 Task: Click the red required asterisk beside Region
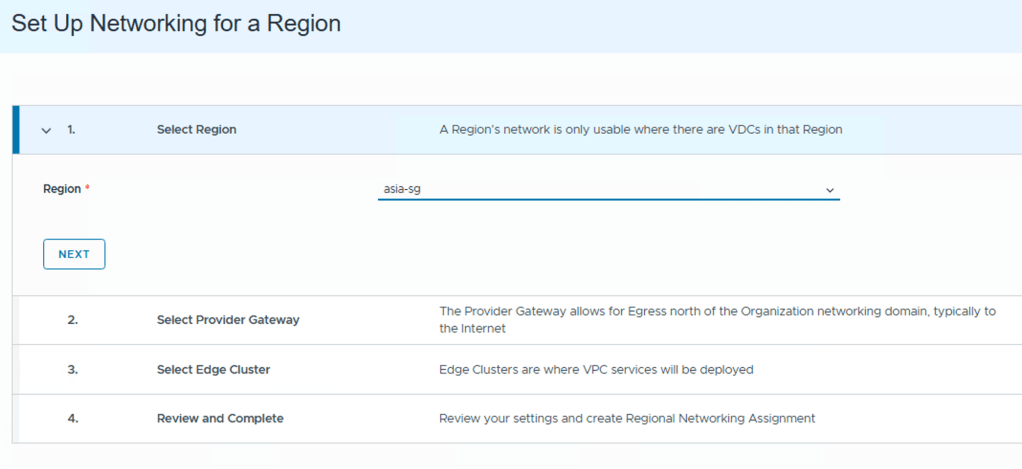click(x=87, y=188)
